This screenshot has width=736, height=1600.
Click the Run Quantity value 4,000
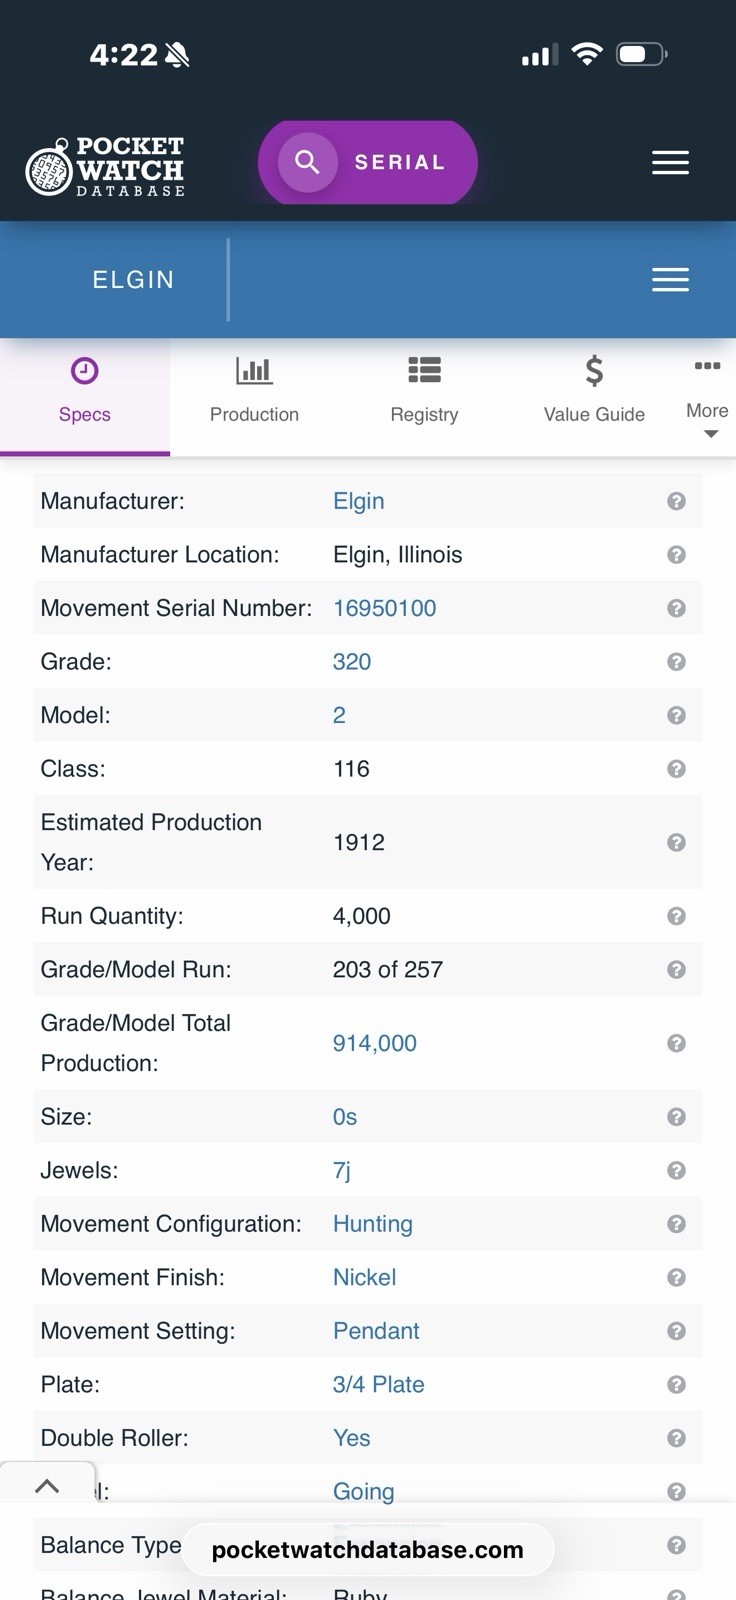tap(361, 916)
